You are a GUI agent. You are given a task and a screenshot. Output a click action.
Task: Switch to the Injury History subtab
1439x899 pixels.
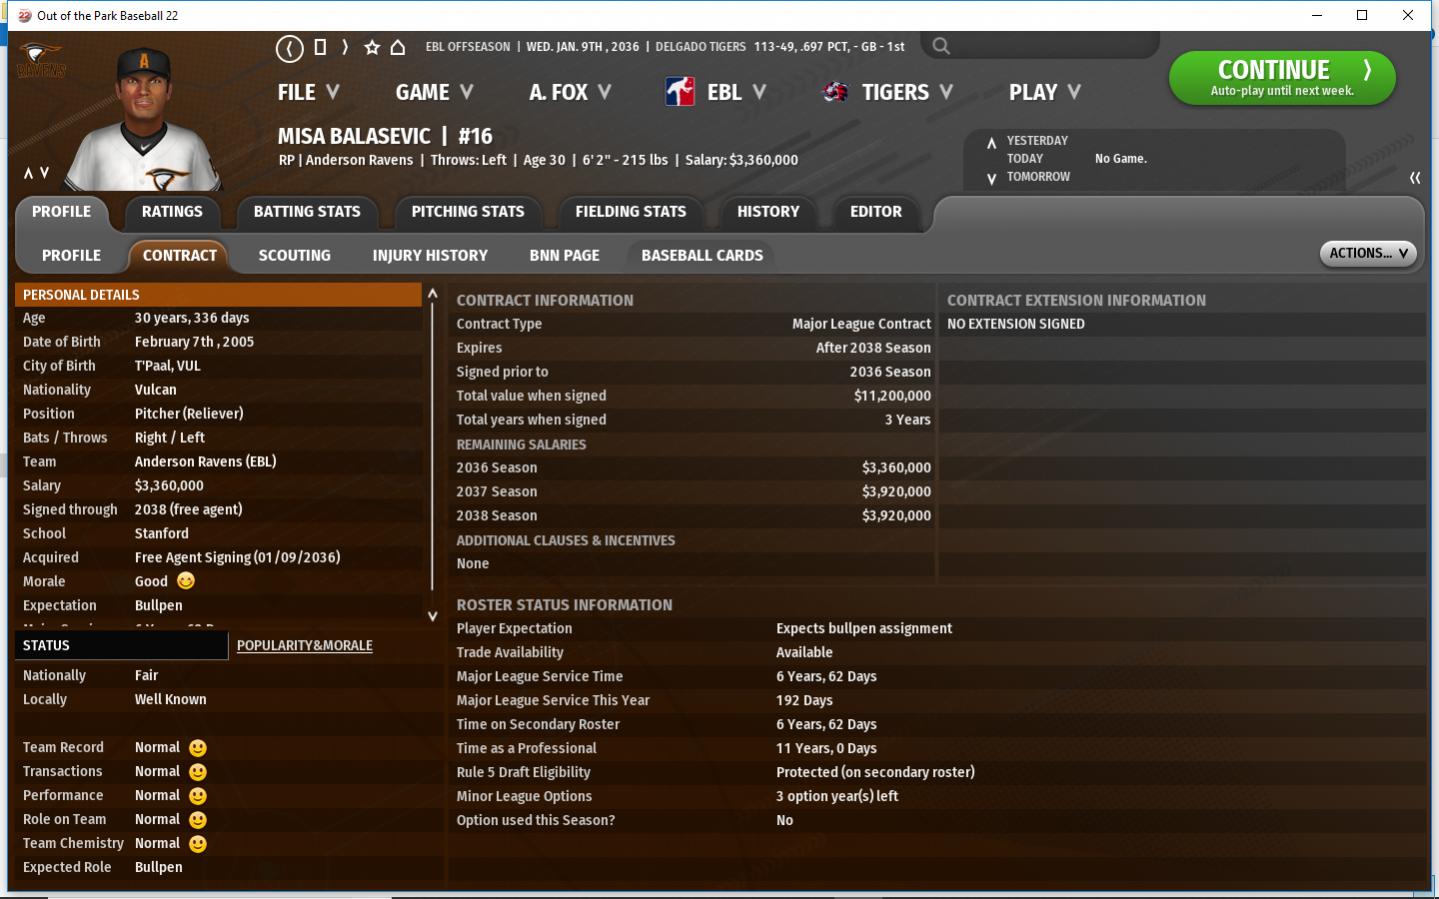tap(430, 256)
